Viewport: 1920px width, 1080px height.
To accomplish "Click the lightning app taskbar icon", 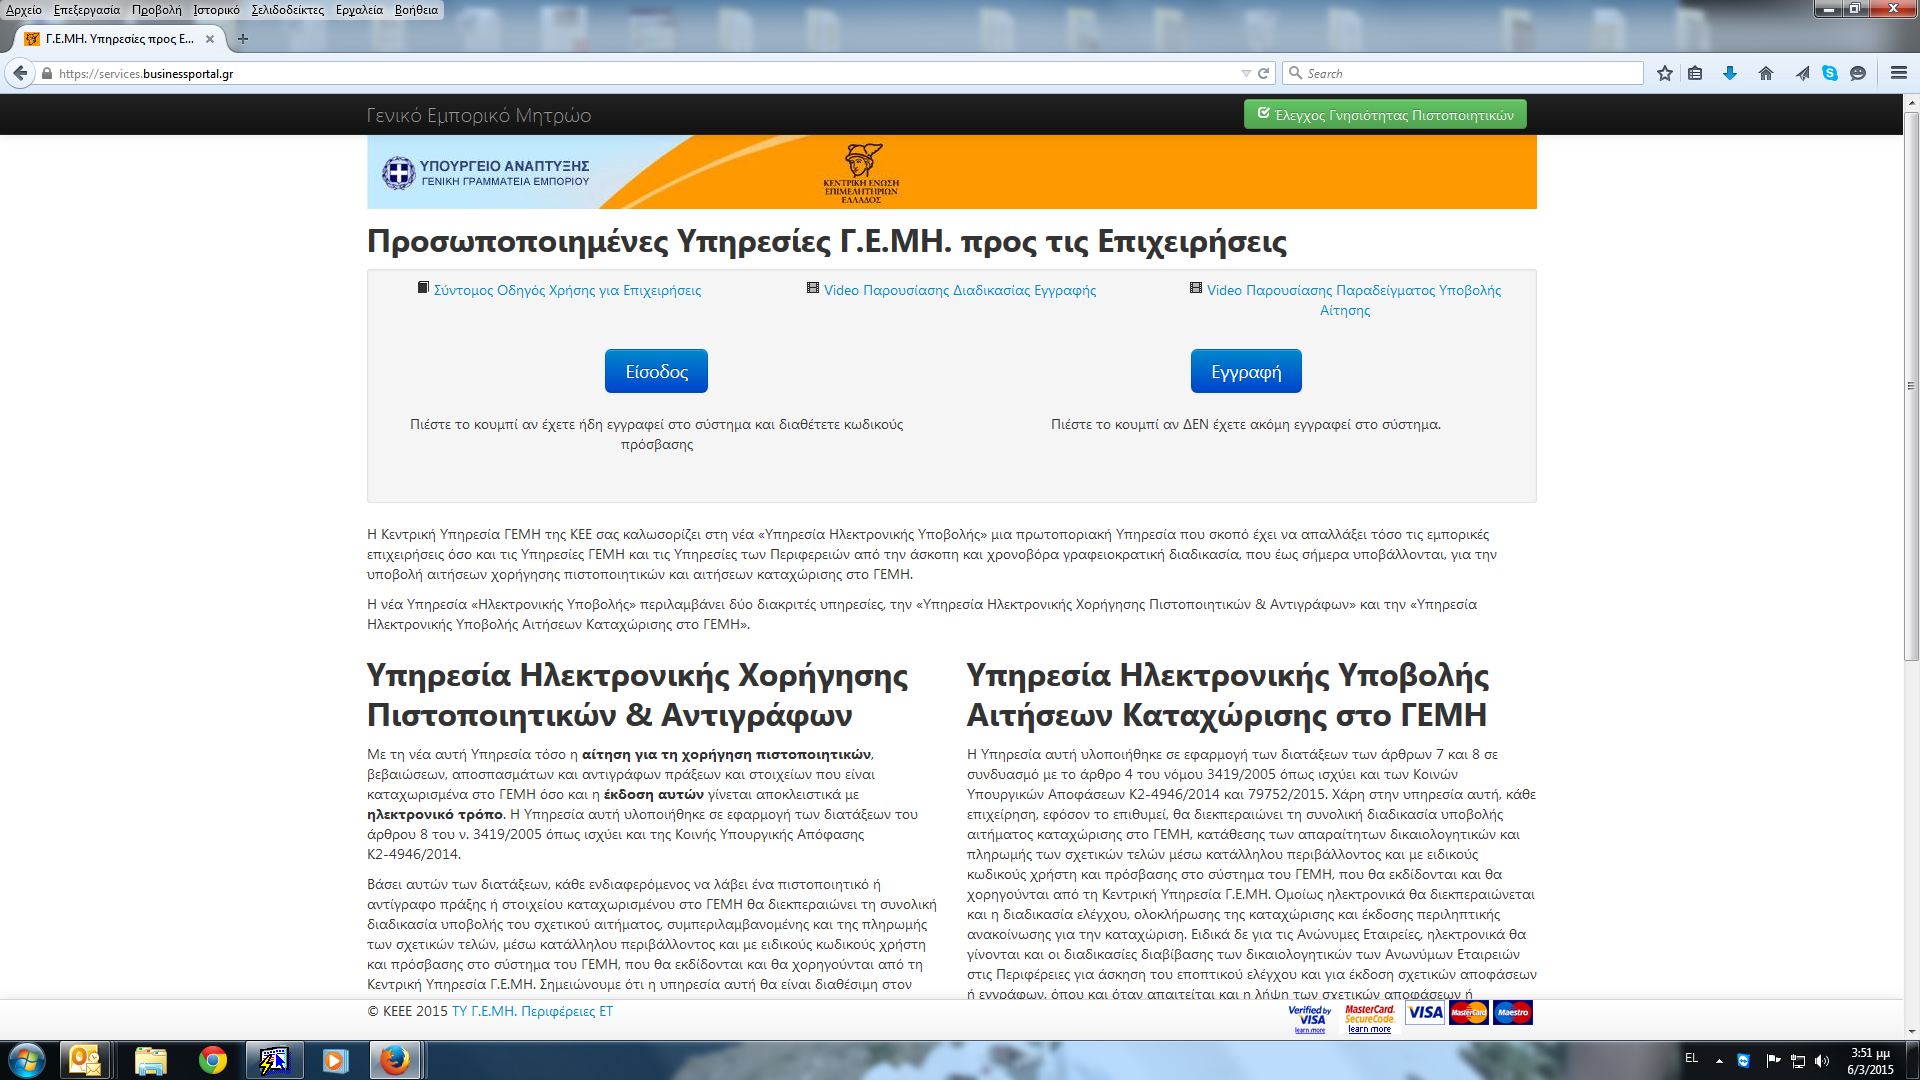I will (x=274, y=1060).
